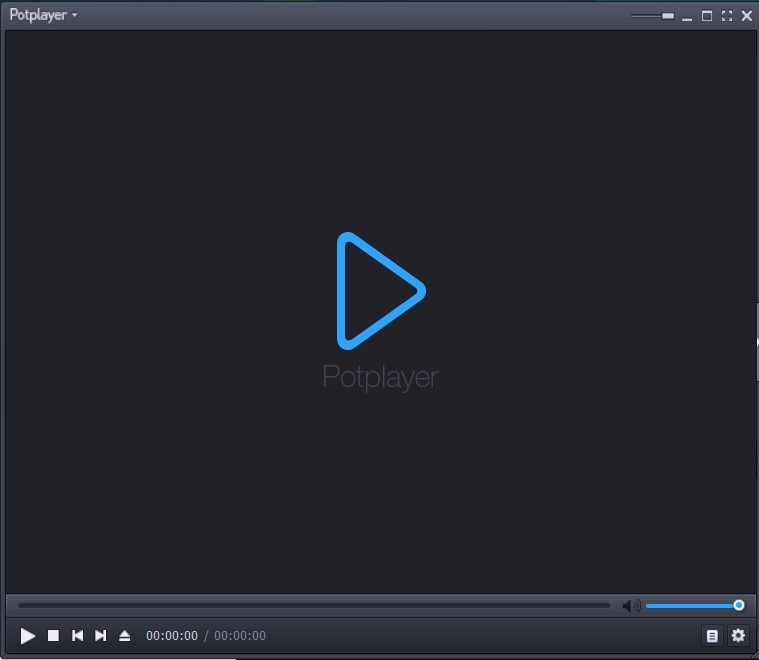Click the seek bar timeline
The width and height of the screenshot is (759, 660).
tap(314, 605)
